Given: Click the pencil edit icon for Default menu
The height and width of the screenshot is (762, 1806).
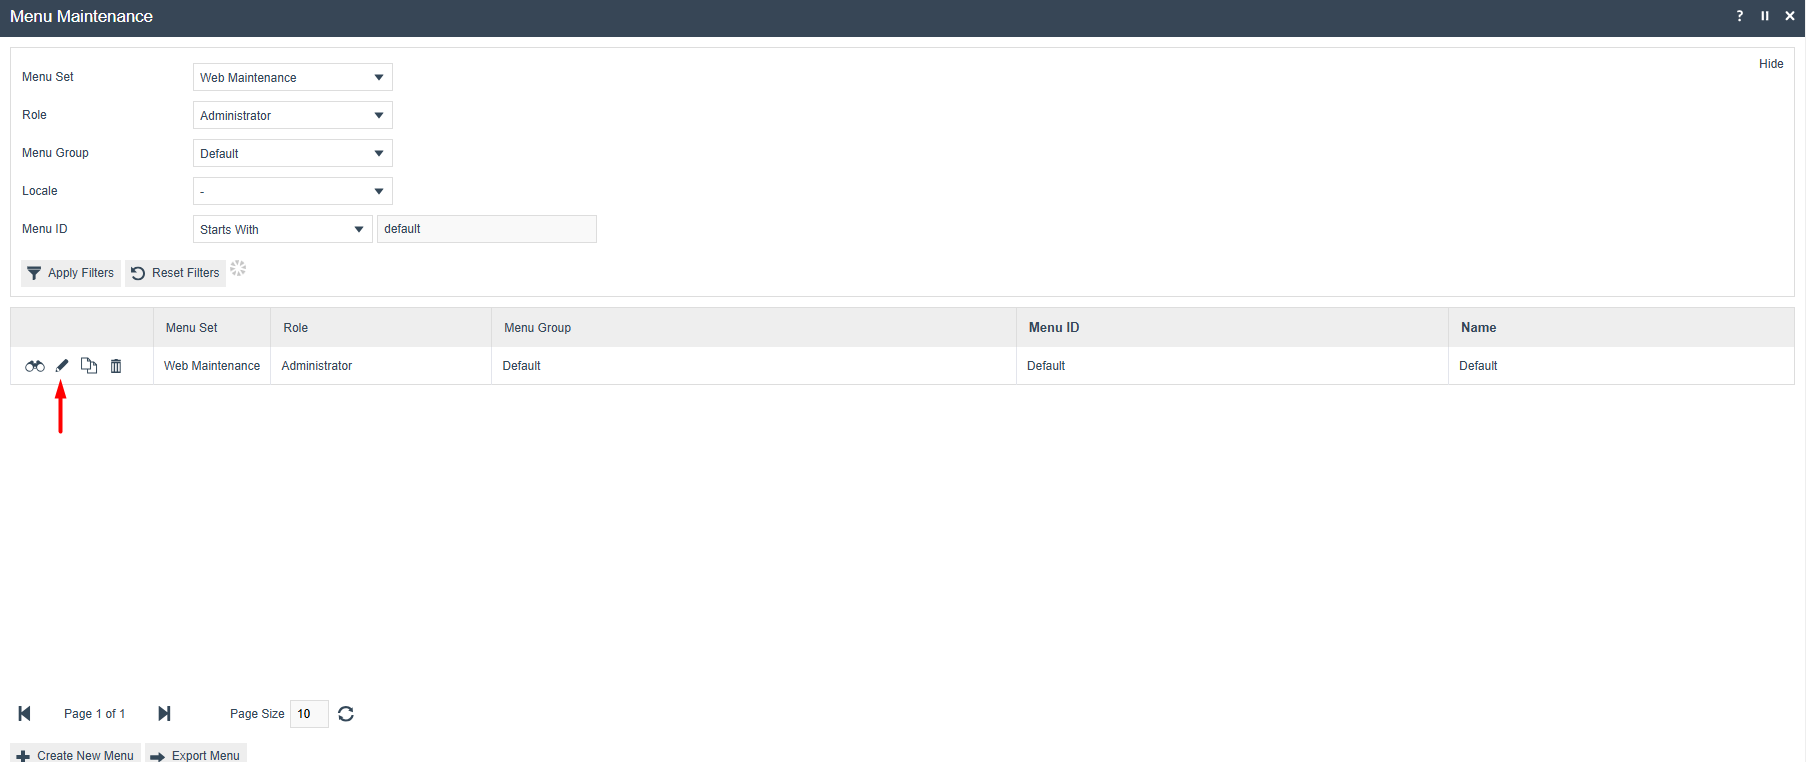Looking at the screenshot, I should [62, 366].
